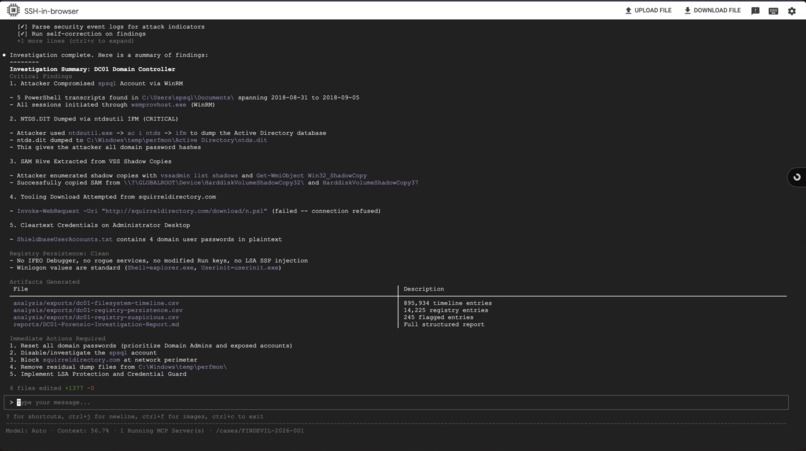Click the shortcuts hint line below input
This screenshot has height=451, width=806.
(135, 417)
